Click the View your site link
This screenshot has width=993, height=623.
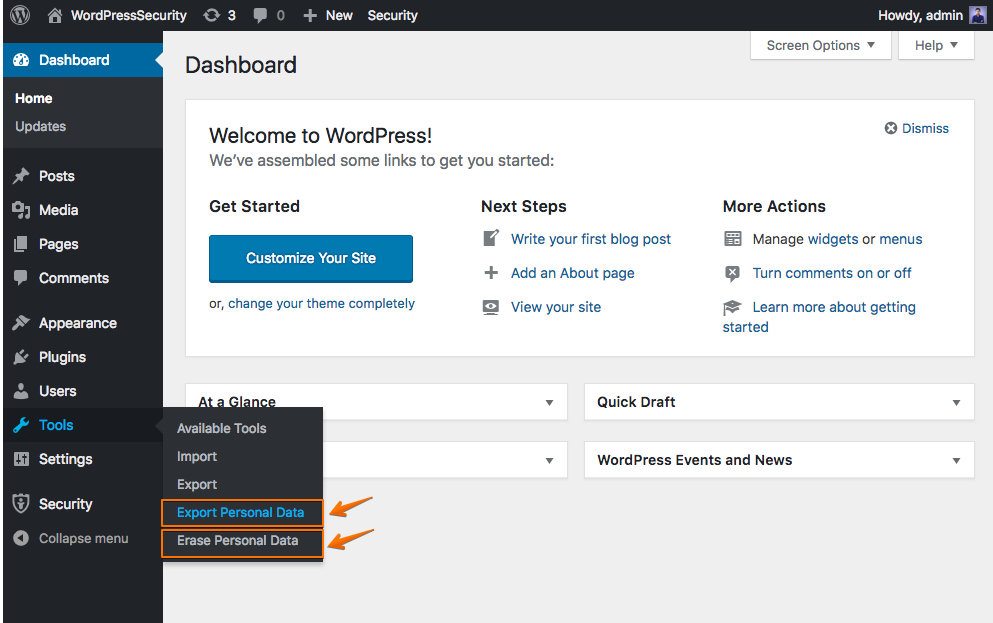coord(556,307)
